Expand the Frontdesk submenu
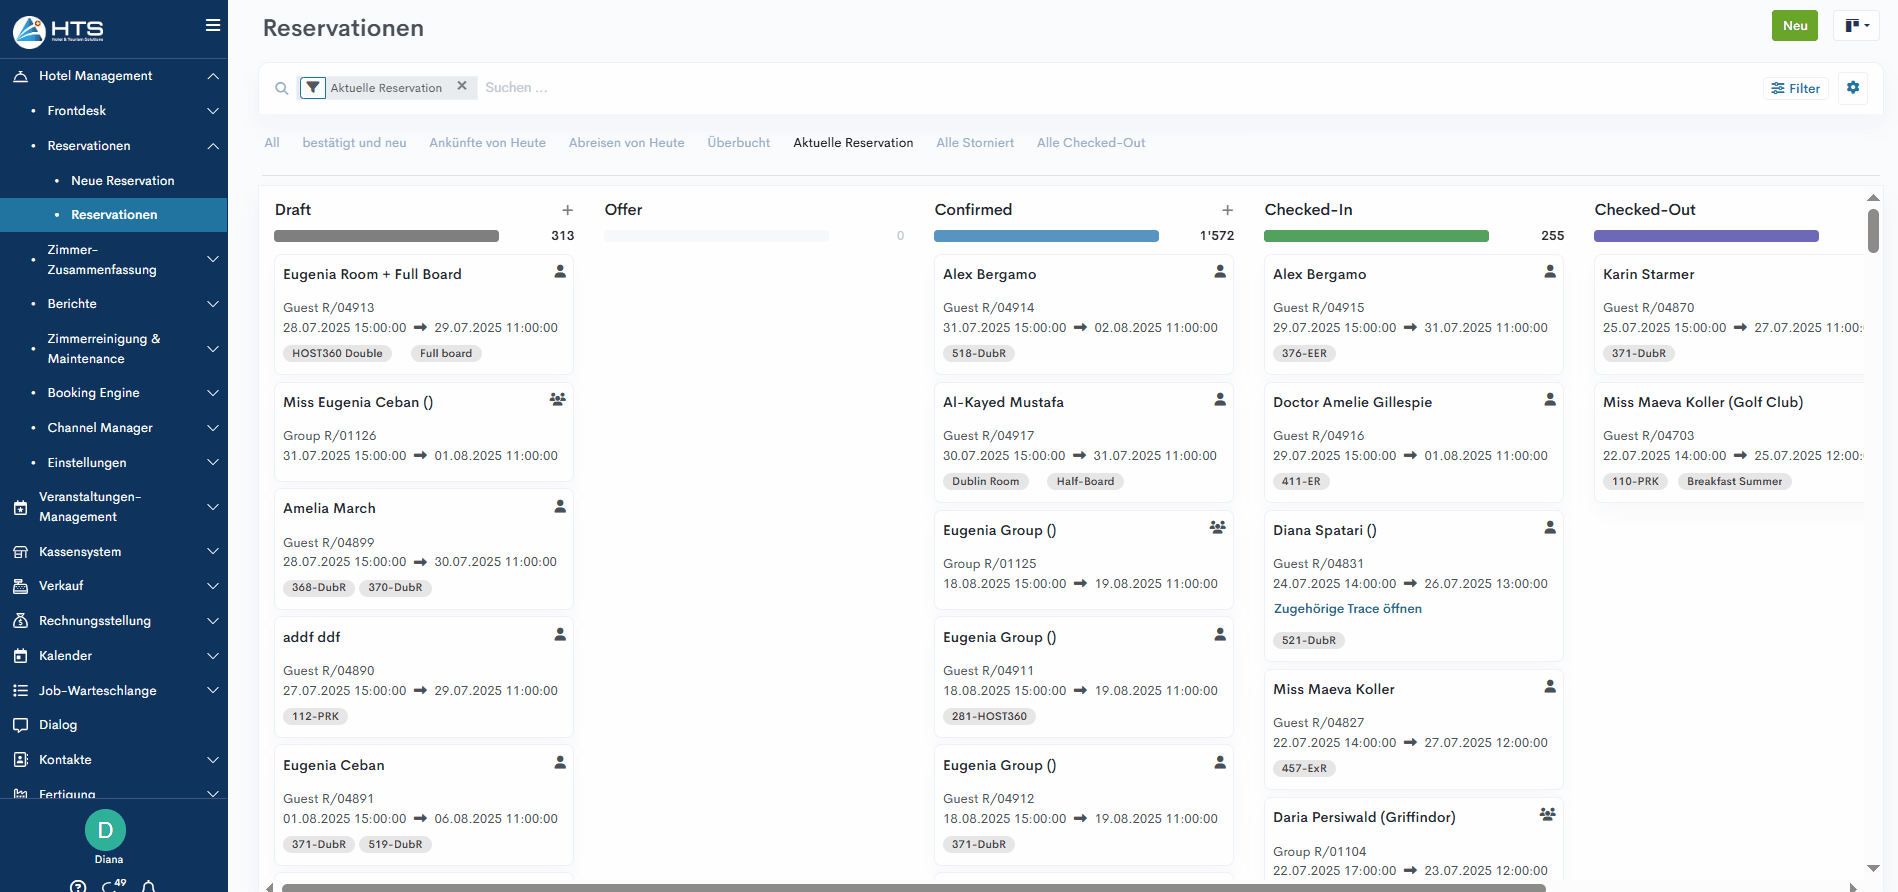 pyautogui.click(x=212, y=111)
